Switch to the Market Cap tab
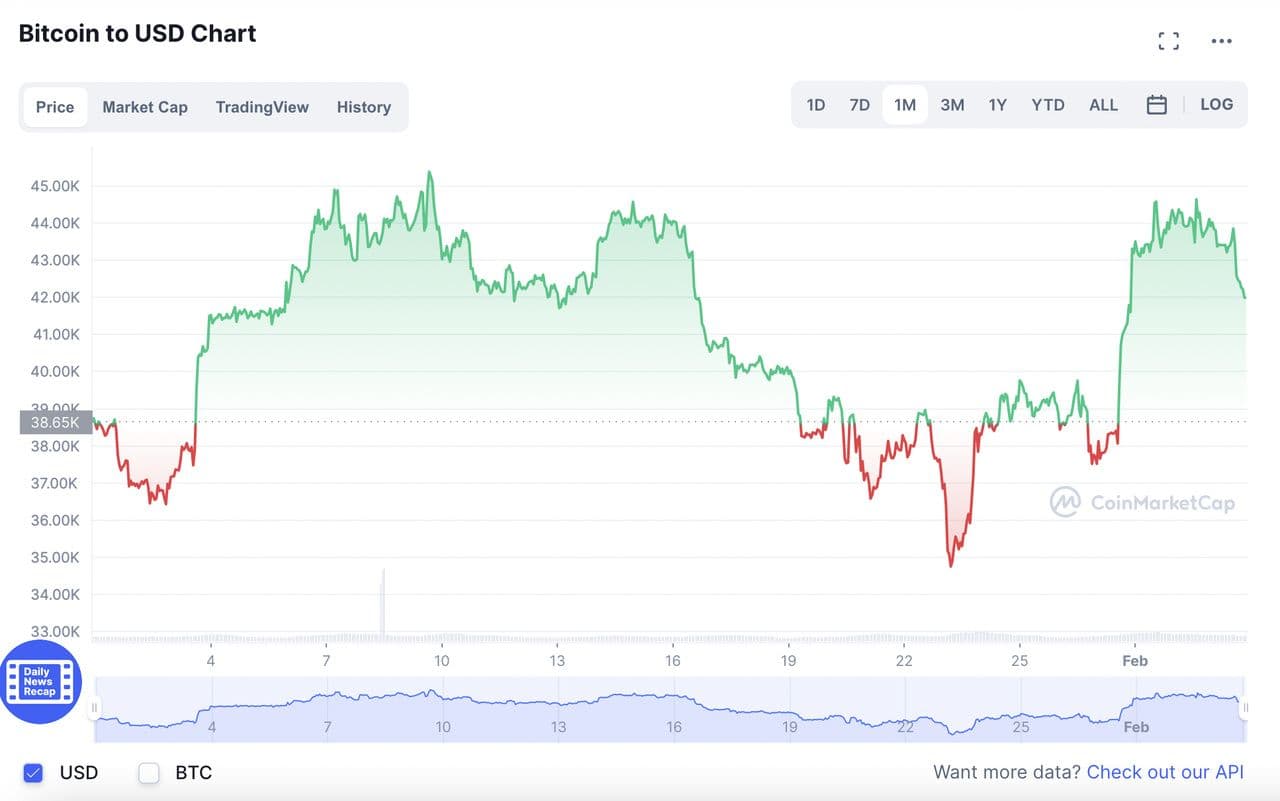Viewport: 1280px width, 801px height. click(145, 107)
